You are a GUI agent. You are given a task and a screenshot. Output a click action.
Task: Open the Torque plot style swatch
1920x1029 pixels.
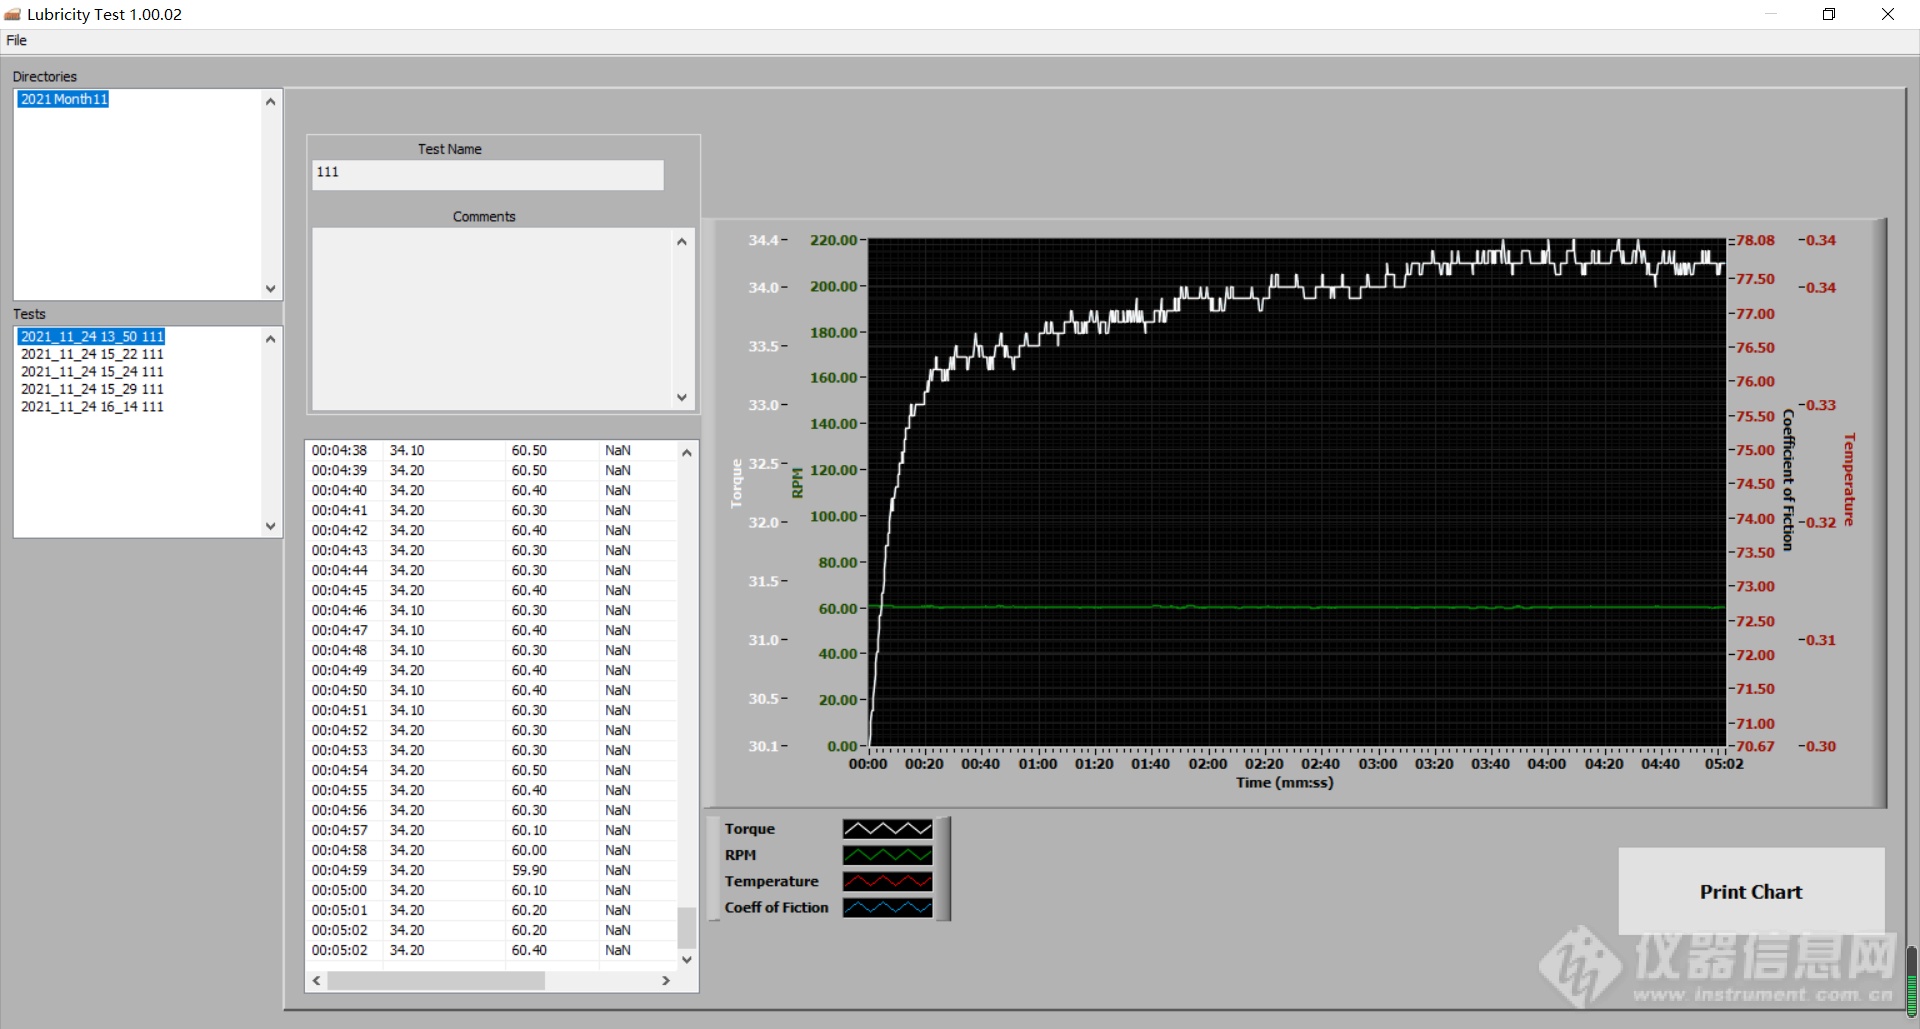(887, 829)
